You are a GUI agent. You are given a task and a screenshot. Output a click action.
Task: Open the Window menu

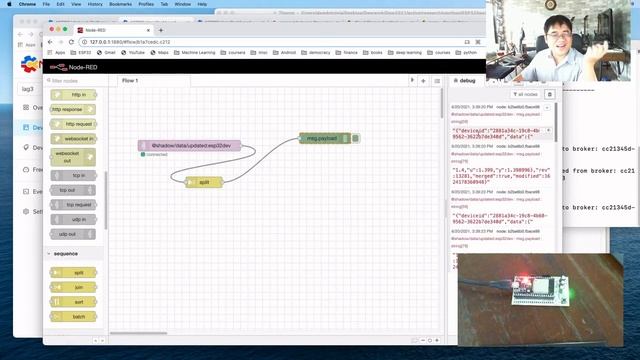(x=182, y=4)
